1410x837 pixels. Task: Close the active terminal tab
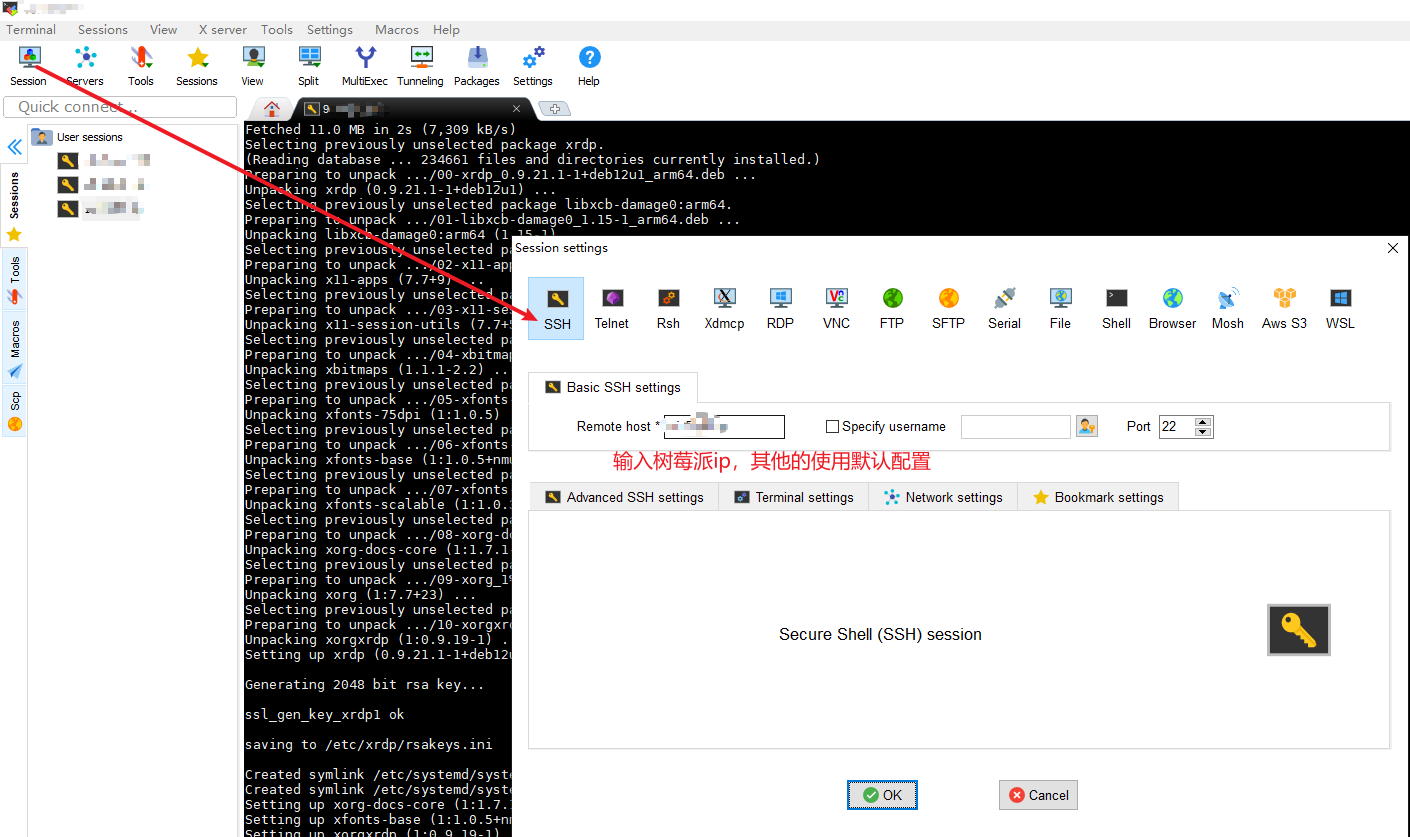(x=517, y=109)
